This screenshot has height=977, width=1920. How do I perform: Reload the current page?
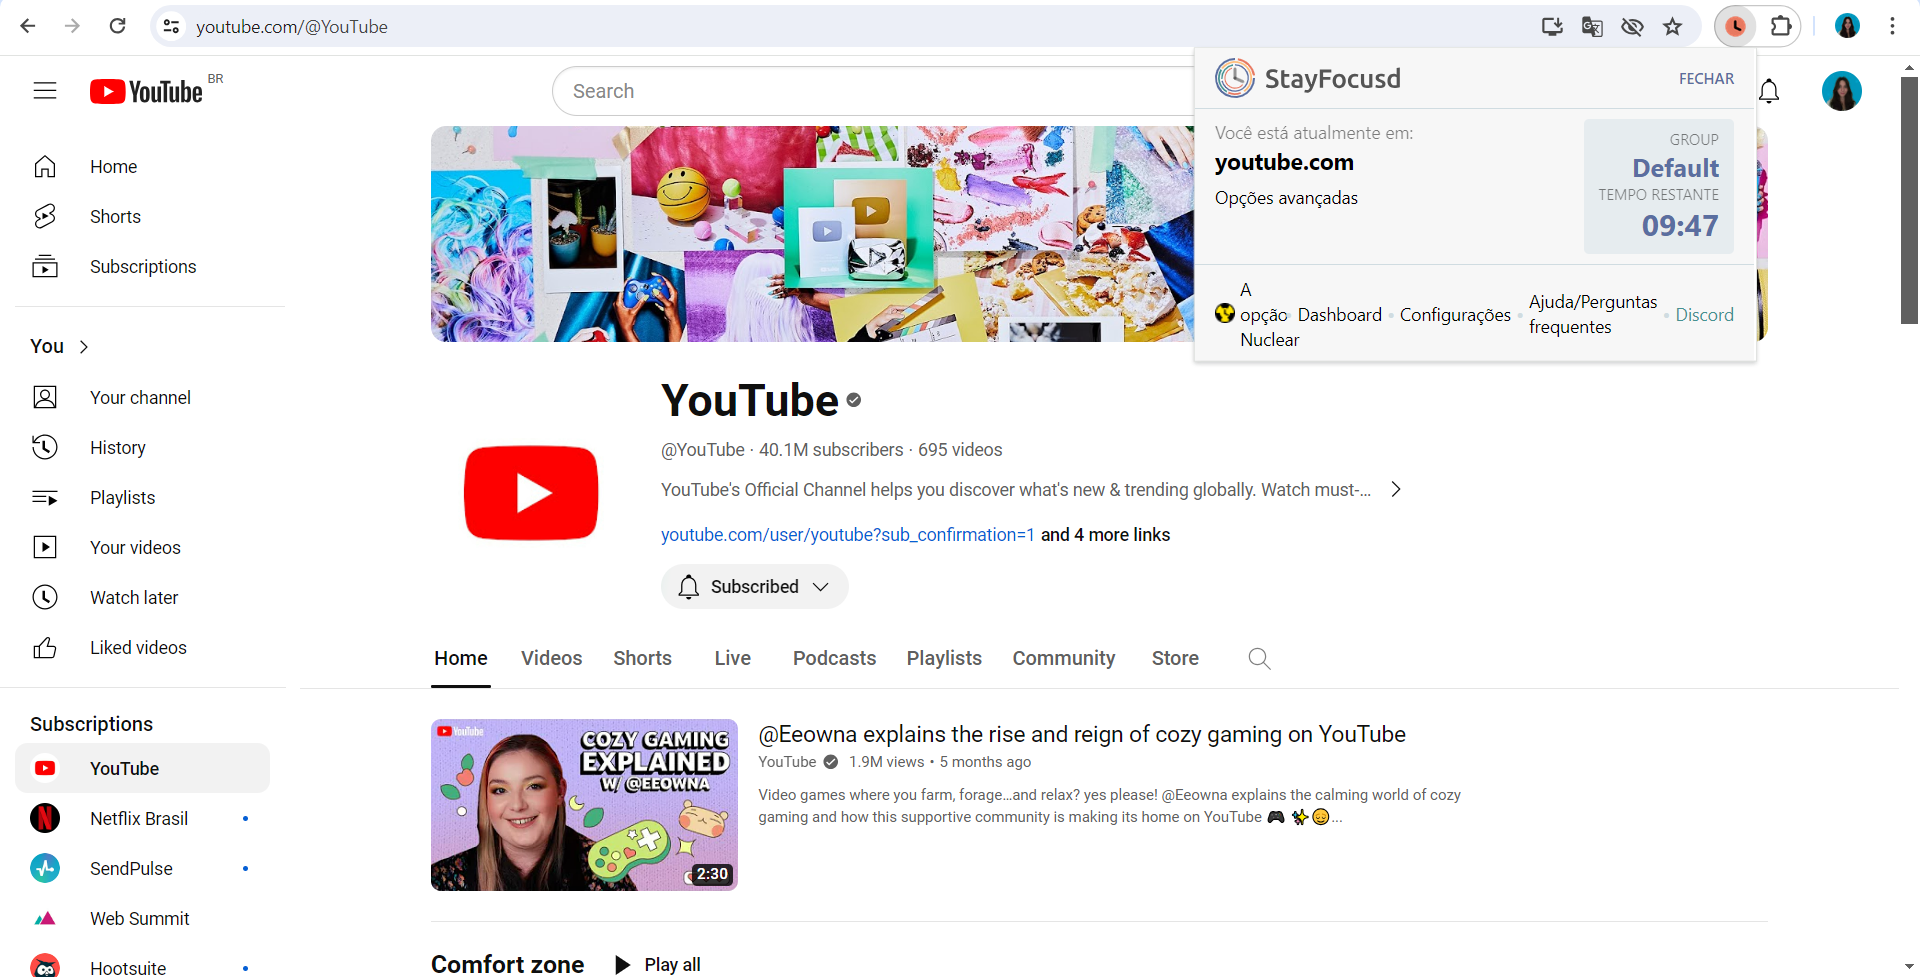tap(117, 26)
